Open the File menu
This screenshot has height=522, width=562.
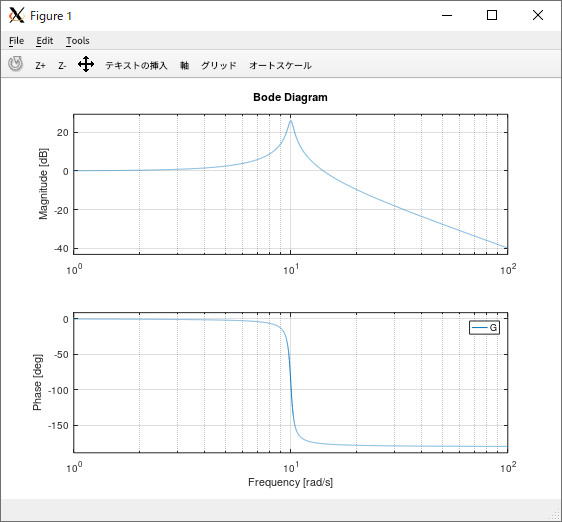[16, 41]
